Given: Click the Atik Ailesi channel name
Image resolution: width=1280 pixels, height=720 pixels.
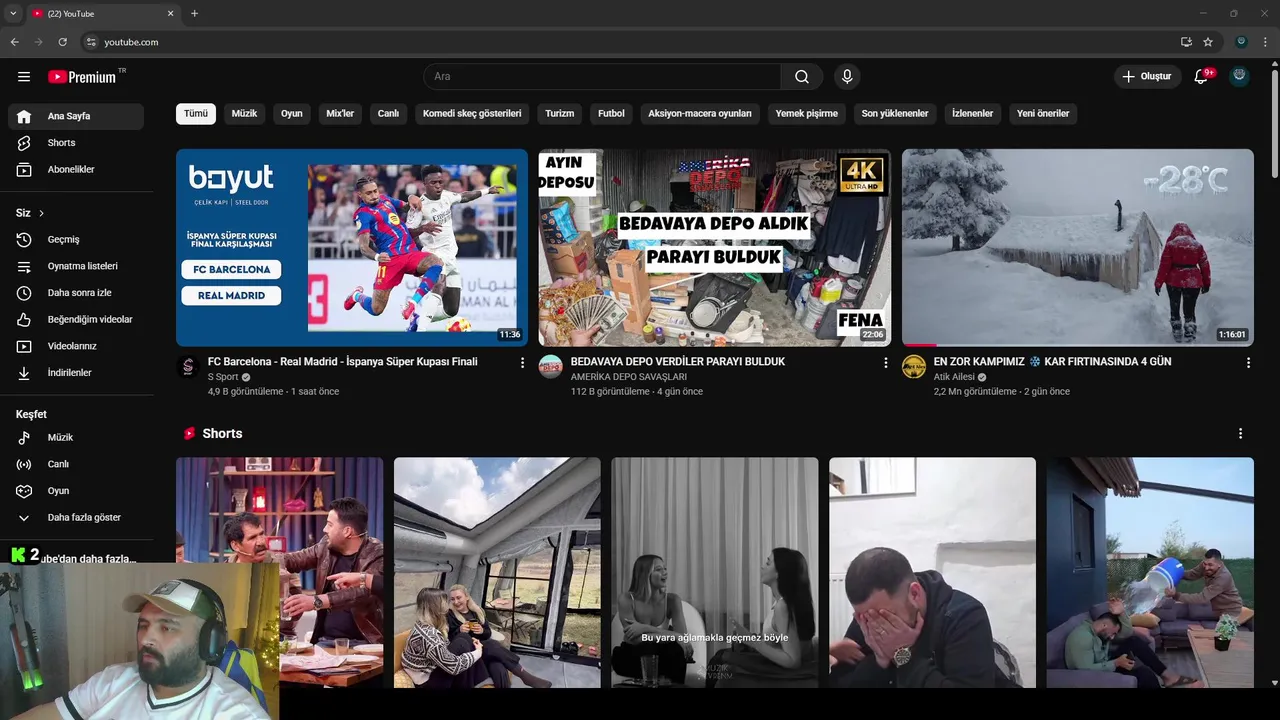Looking at the screenshot, I should [x=954, y=377].
